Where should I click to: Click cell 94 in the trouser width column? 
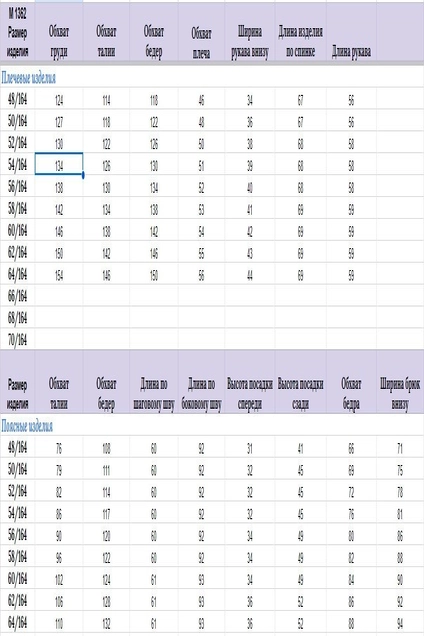(x=400, y=623)
